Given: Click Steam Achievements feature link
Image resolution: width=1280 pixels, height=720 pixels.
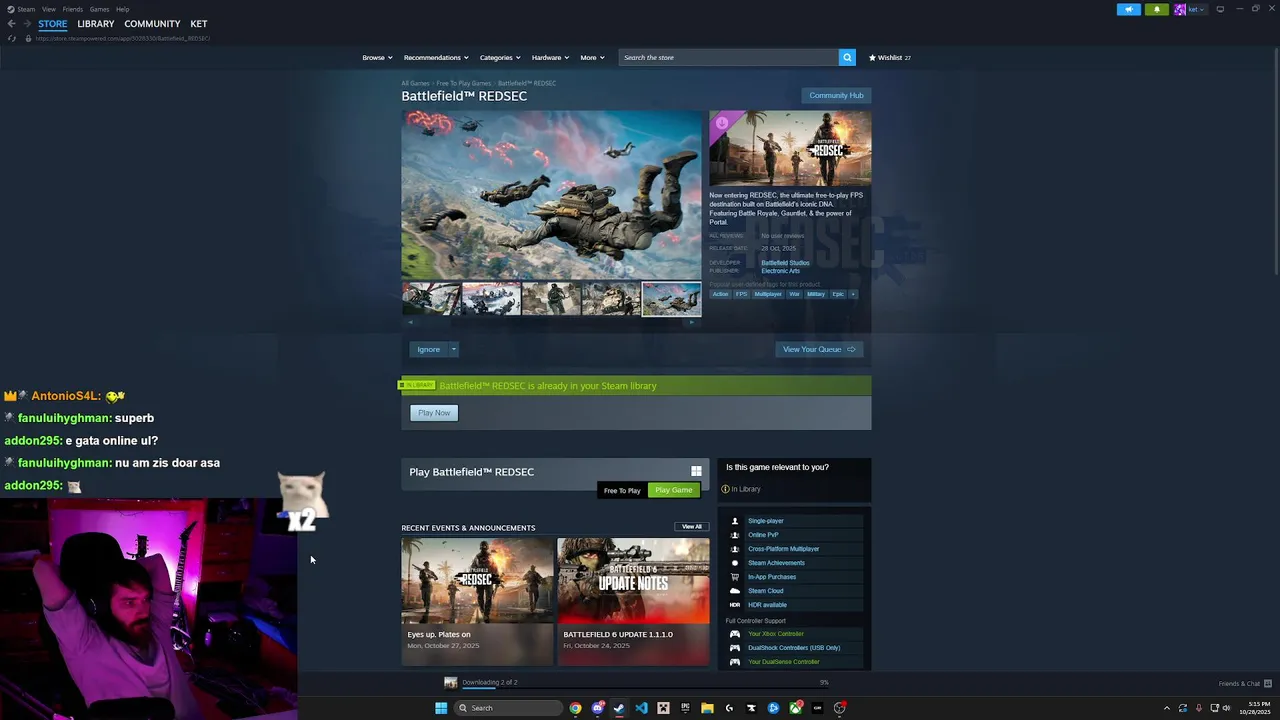Looking at the screenshot, I should pos(776,563).
